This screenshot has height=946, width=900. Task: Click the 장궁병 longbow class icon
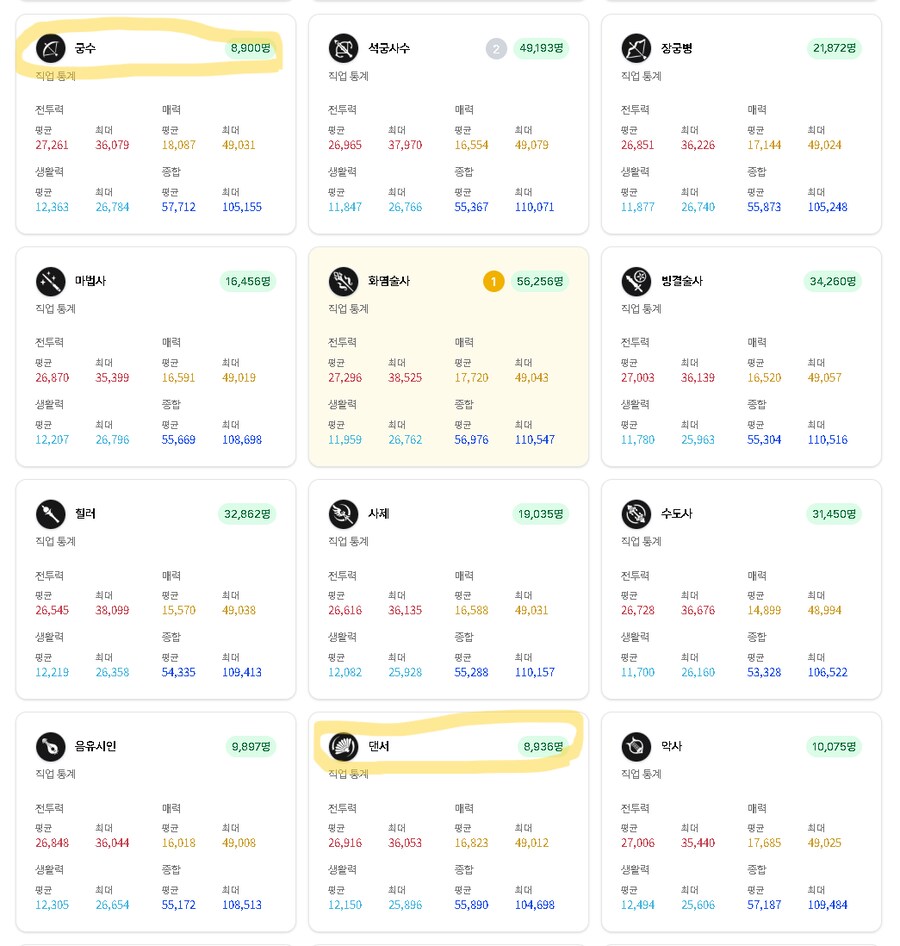[x=636, y=48]
